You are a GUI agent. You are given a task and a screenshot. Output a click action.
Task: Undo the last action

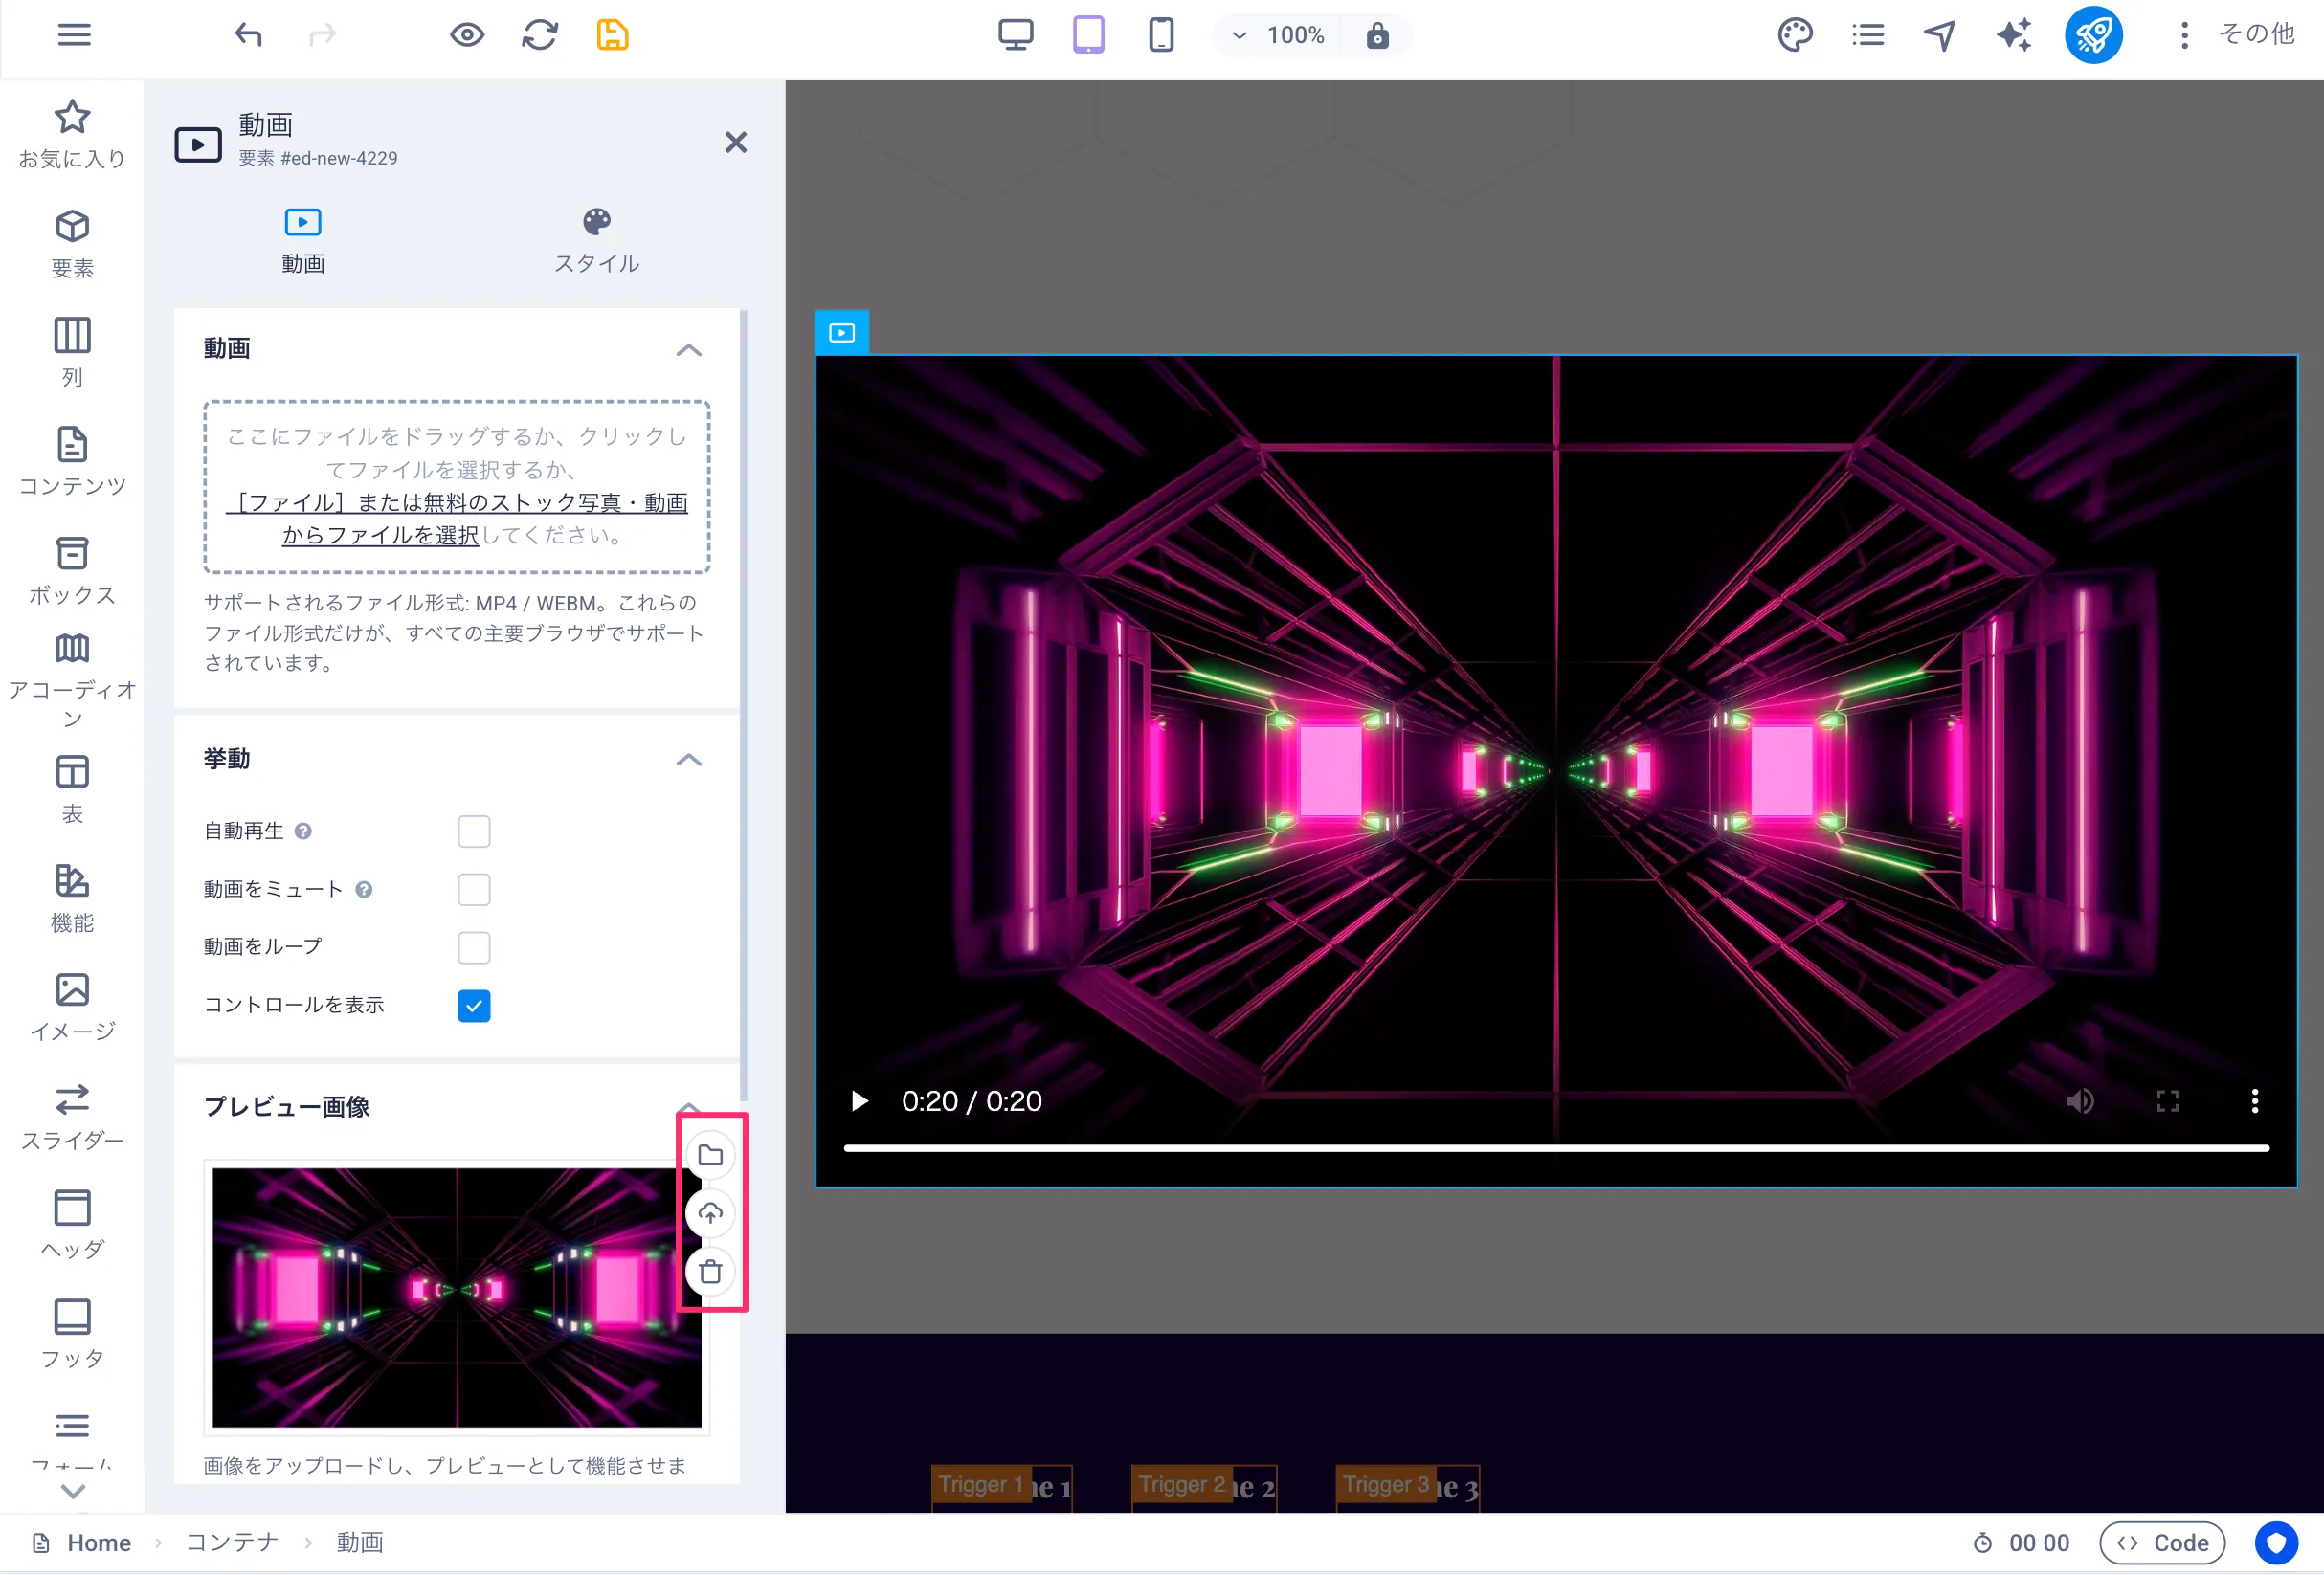(x=248, y=35)
